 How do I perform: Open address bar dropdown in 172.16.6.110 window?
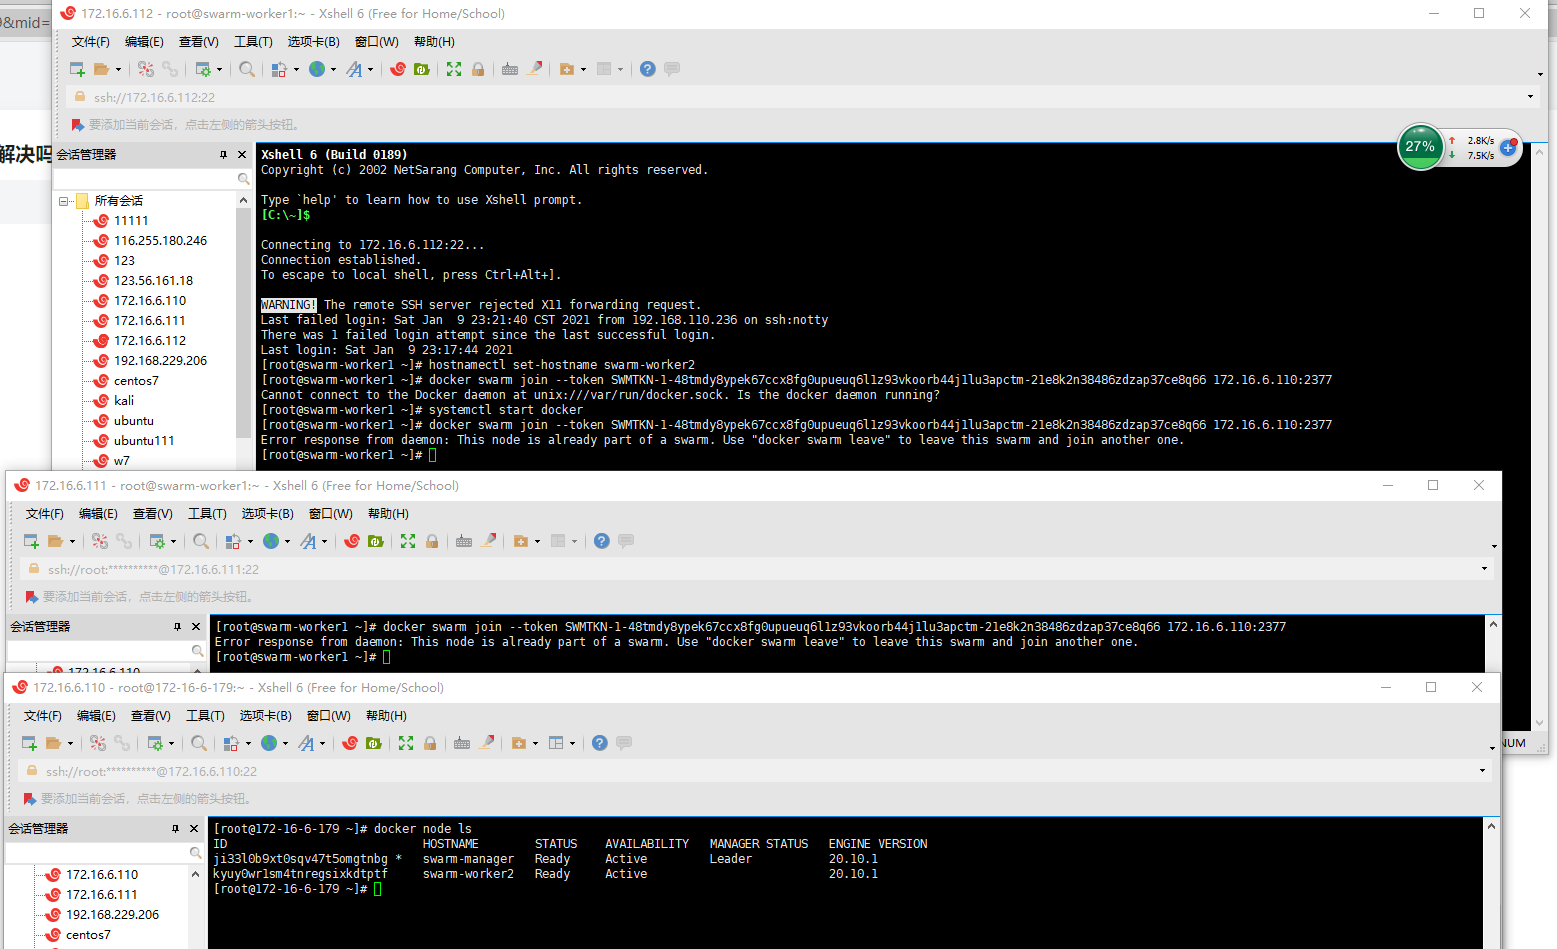tap(1482, 771)
